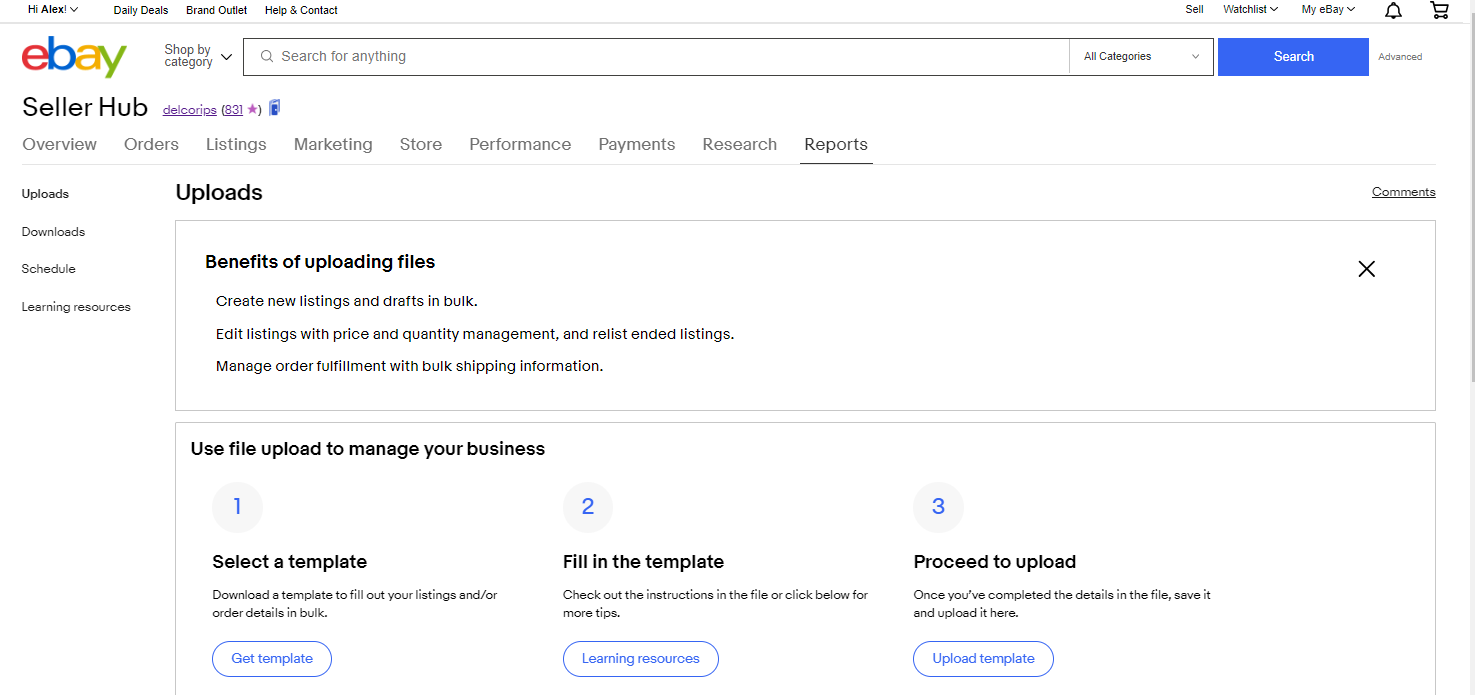Viewport: 1475px width, 695px height.
Task: Switch to the Payments tab
Action: click(x=636, y=144)
